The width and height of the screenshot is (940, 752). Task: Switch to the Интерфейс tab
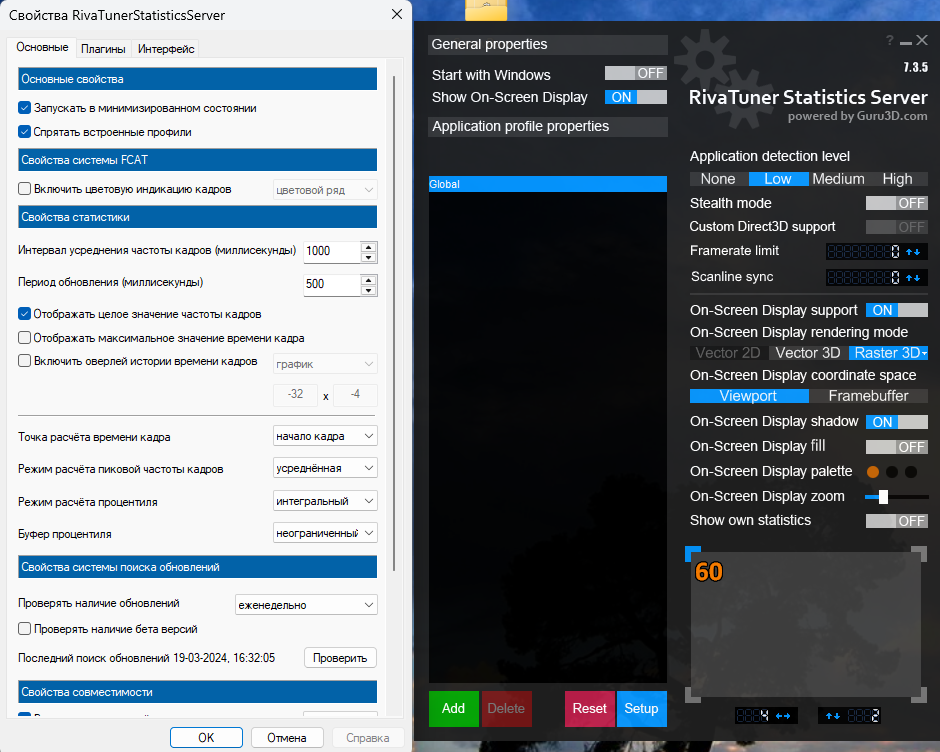pyautogui.click(x=166, y=49)
